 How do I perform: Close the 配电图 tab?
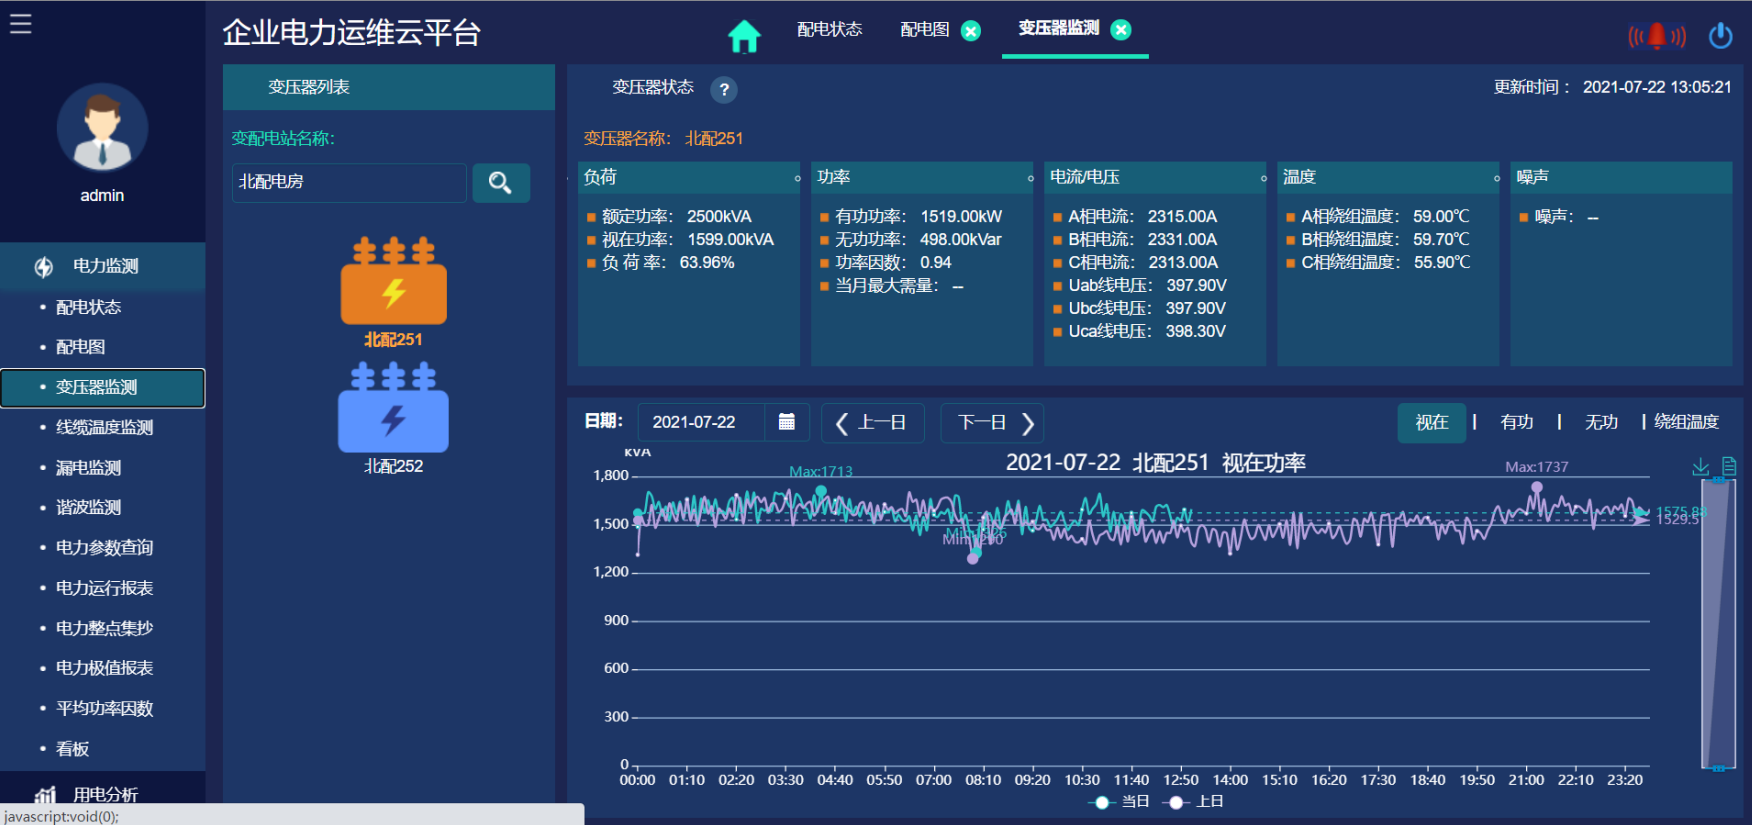[x=971, y=31]
